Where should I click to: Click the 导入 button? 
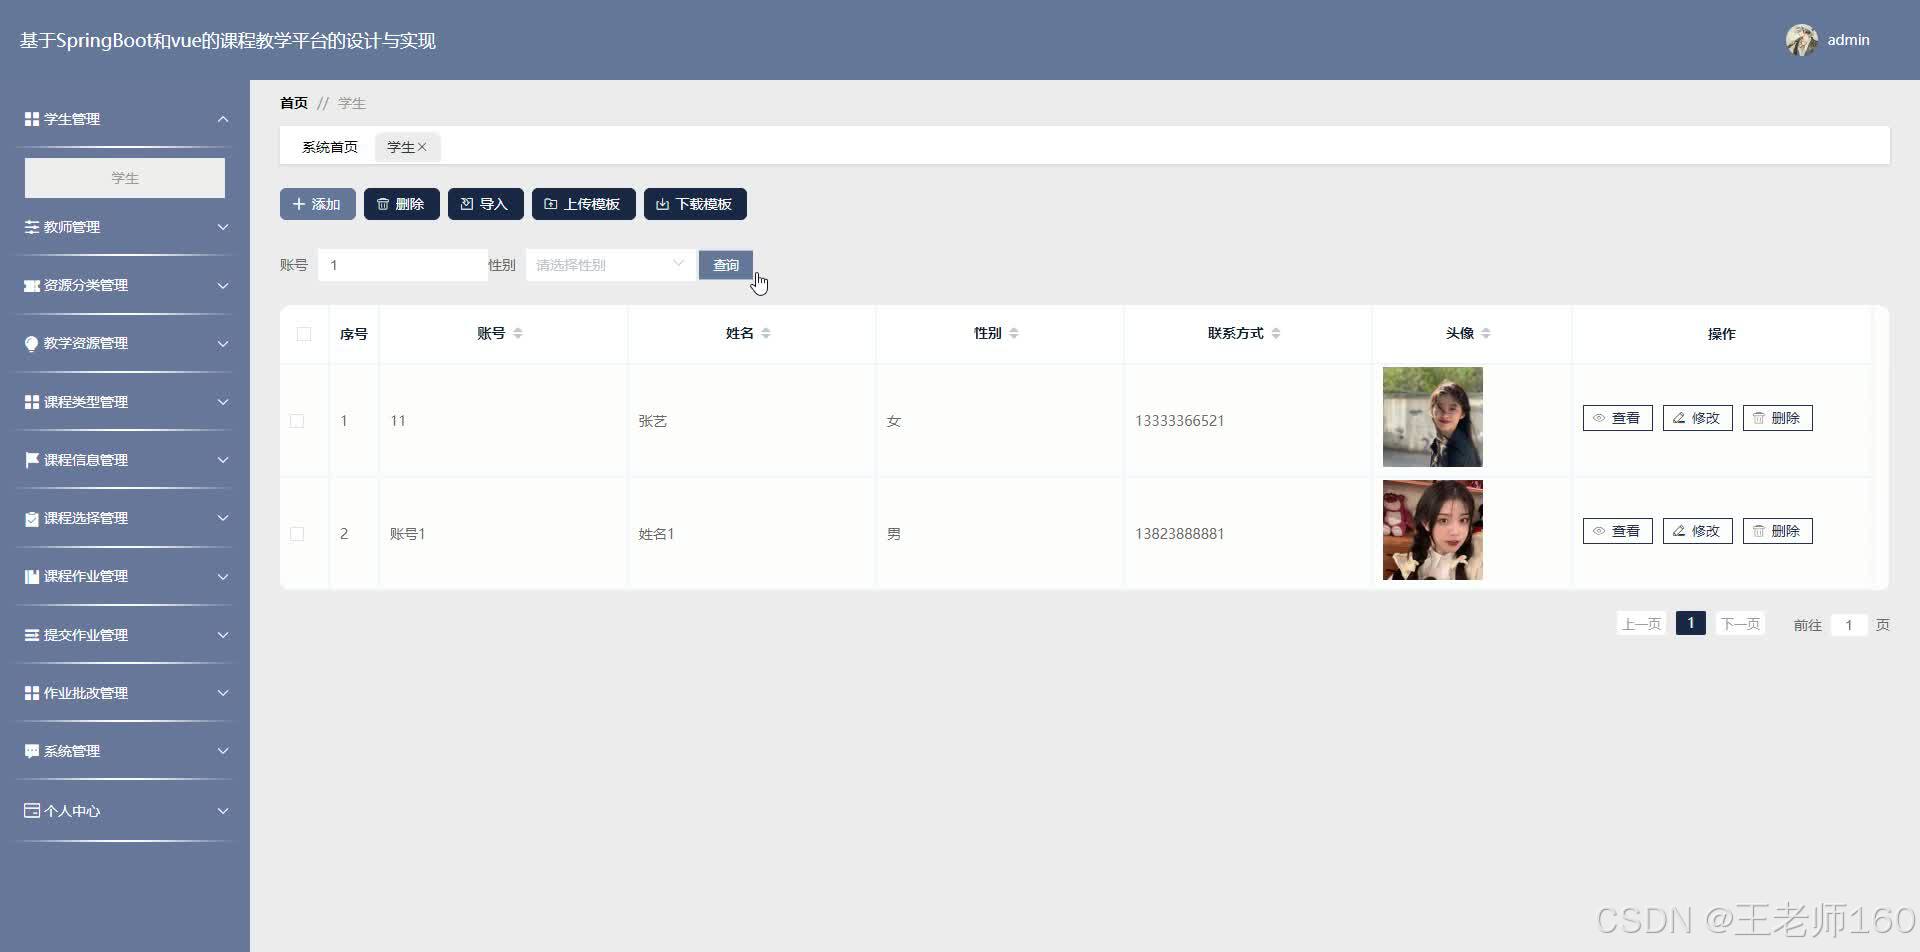point(486,204)
